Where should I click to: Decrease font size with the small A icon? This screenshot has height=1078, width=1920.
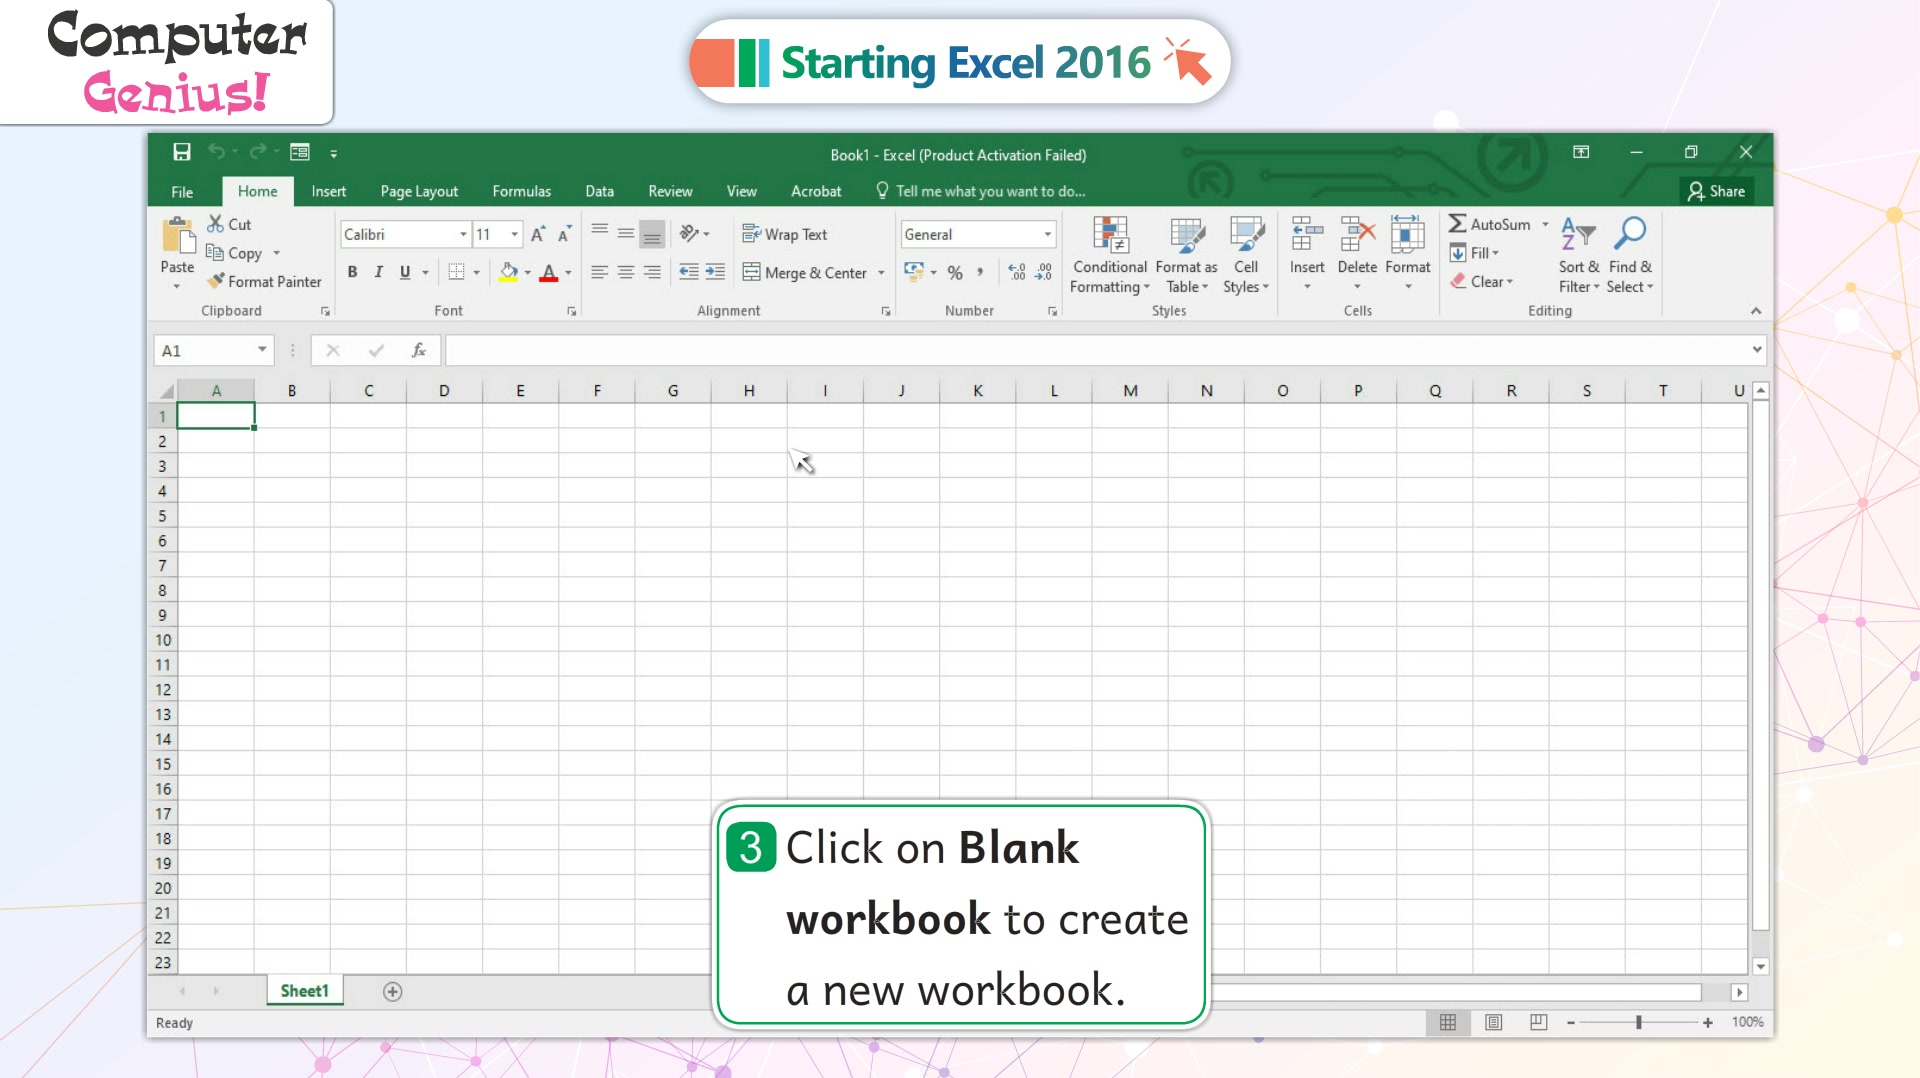565,234
